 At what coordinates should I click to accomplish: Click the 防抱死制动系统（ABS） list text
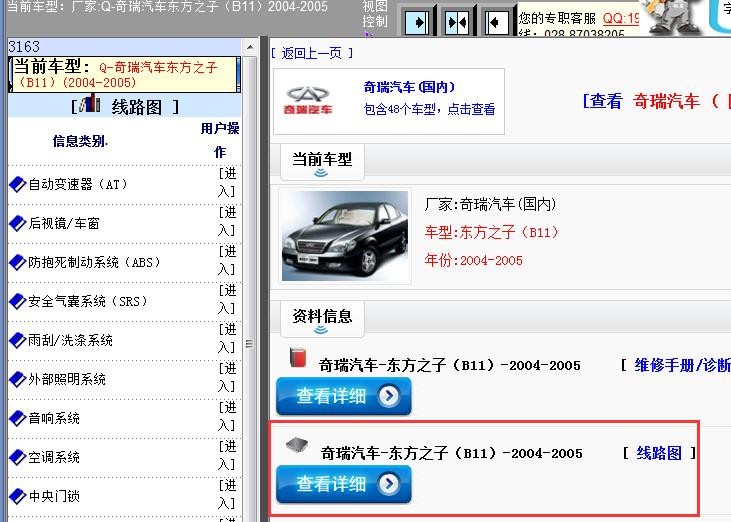(95, 262)
